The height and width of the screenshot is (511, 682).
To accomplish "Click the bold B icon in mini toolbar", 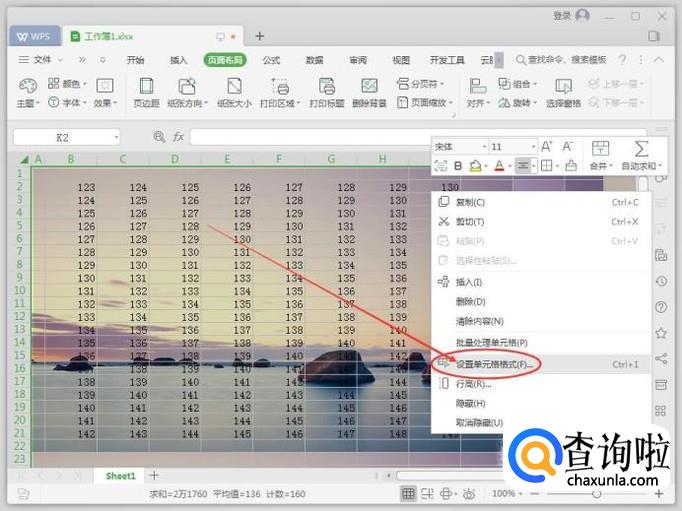I will click(x=459, y=166).
